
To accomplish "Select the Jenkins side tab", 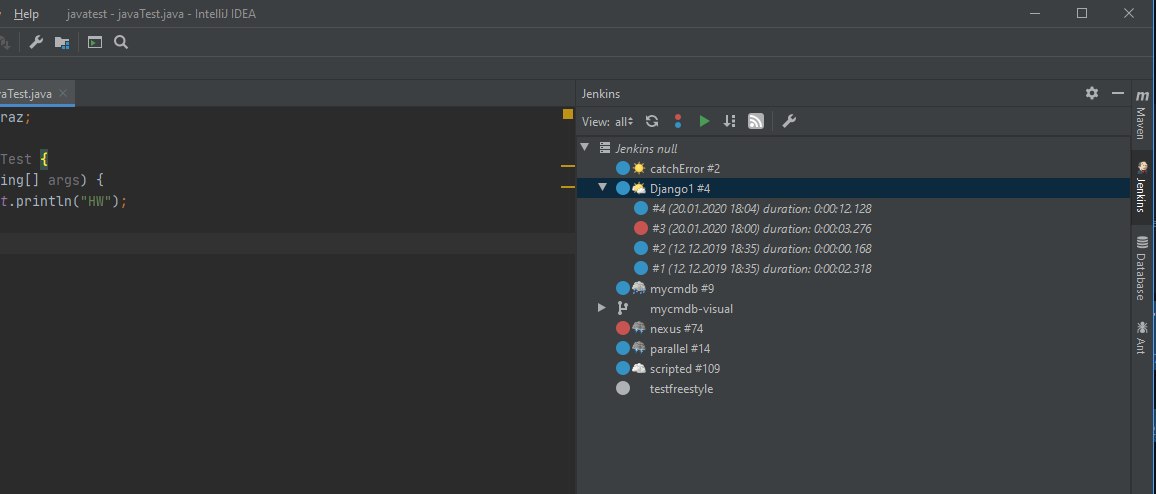I will [x=1141, y=188].
